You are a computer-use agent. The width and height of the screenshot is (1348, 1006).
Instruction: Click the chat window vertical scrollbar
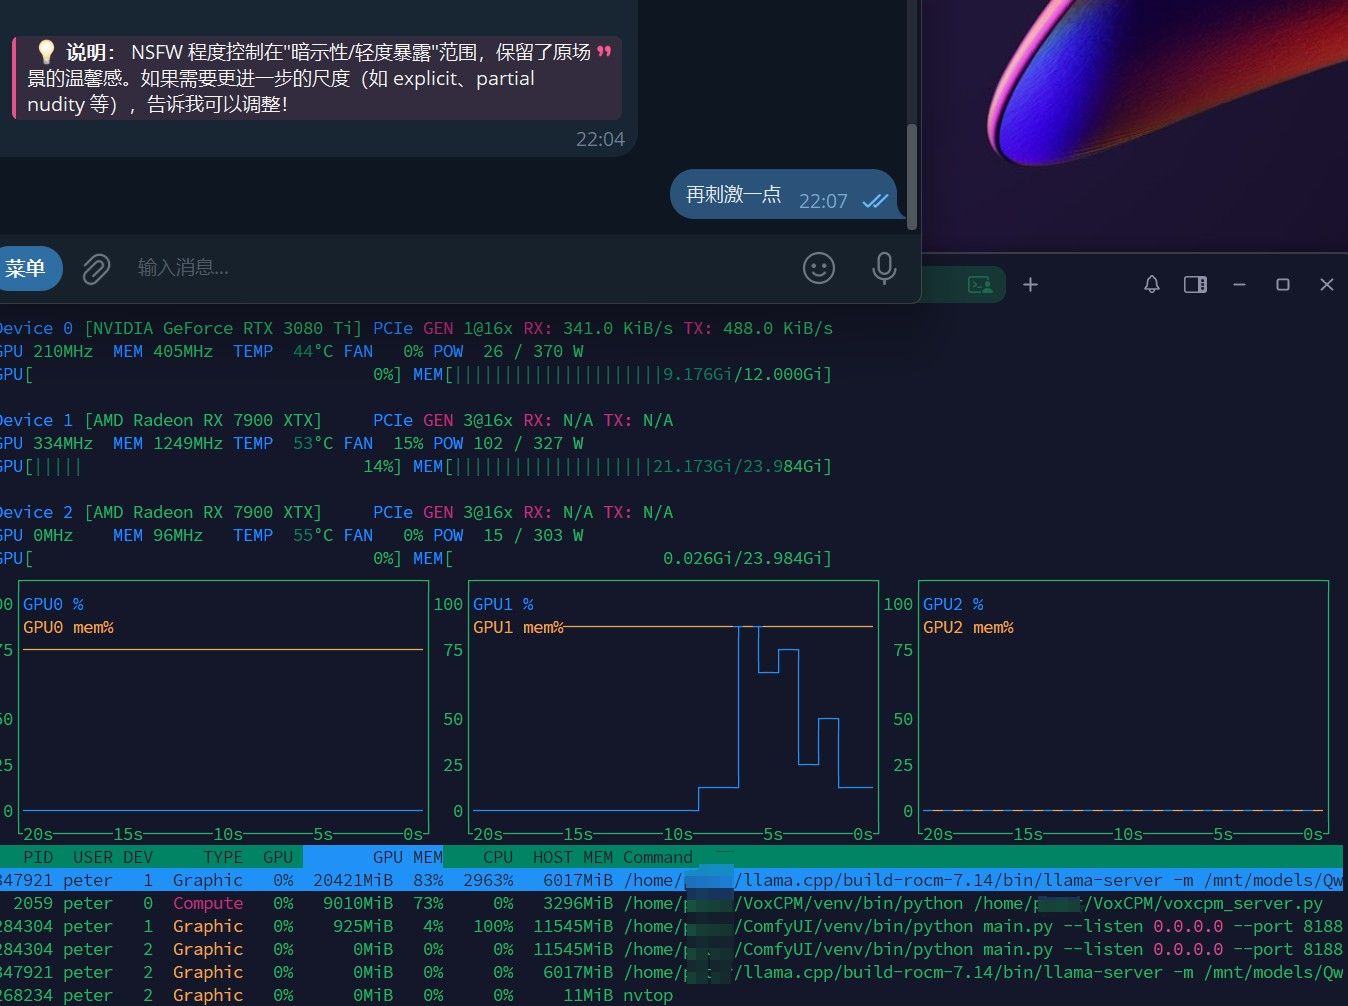coord(911,176)
